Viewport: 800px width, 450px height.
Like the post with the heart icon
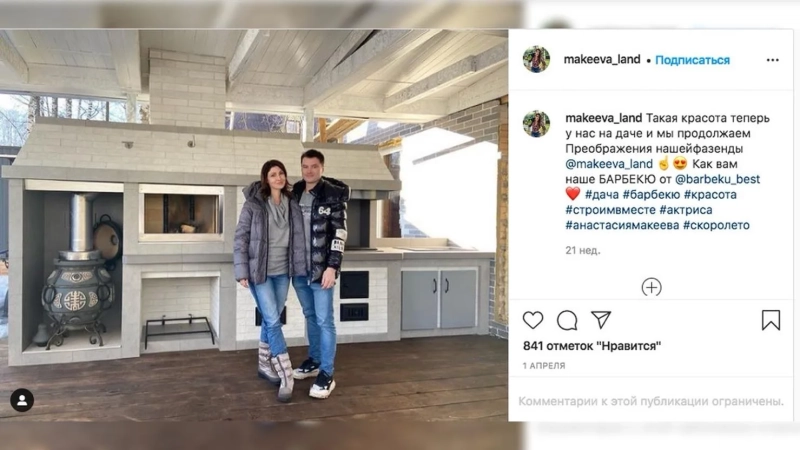[533, 320]
